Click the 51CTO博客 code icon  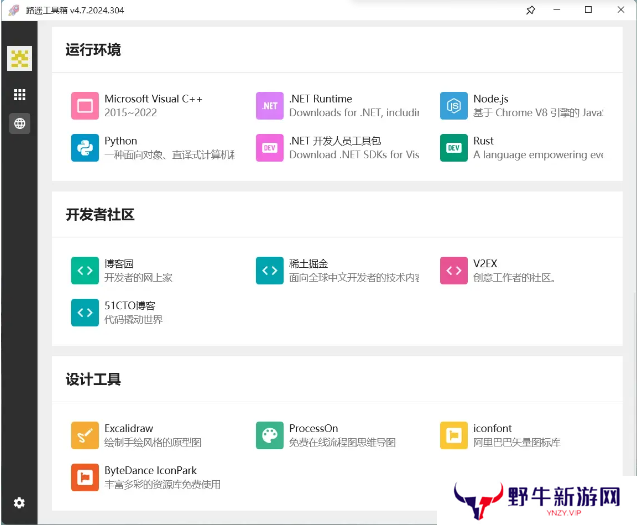(x=85, y=313)
